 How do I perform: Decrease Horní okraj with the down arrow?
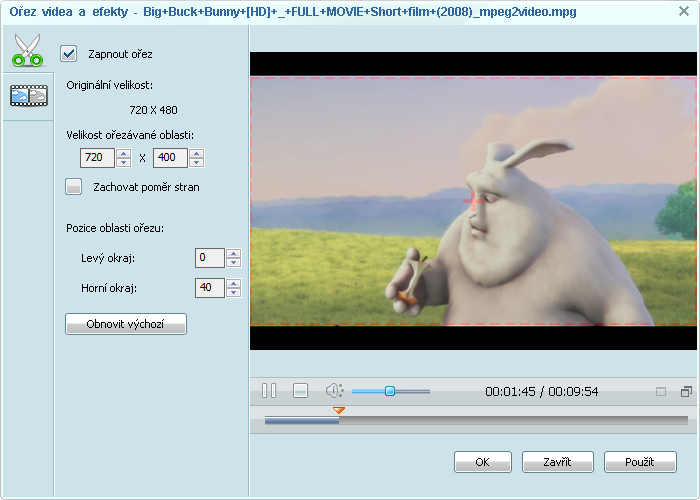[x=233, y=292]
